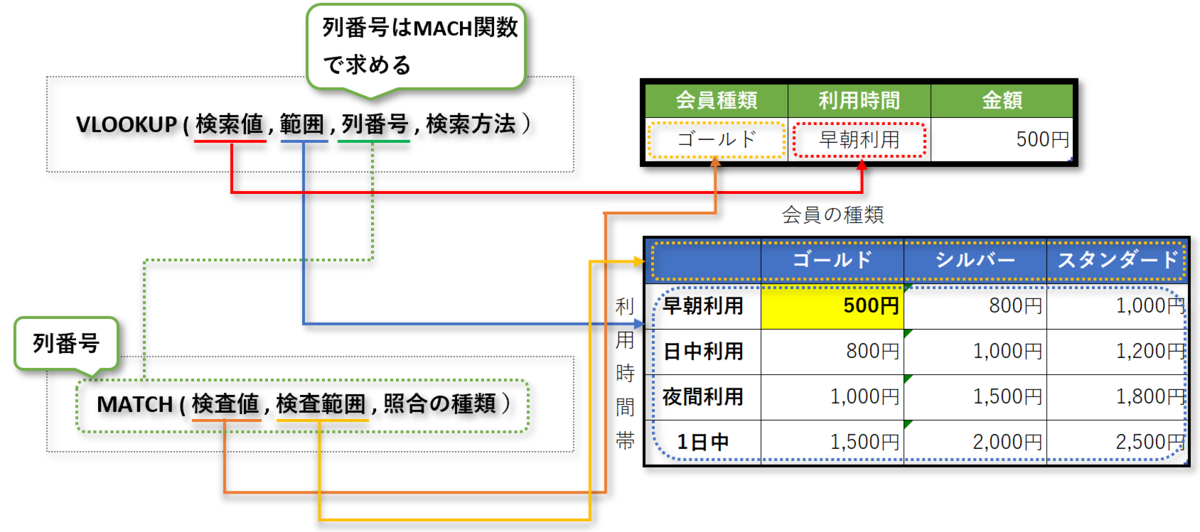Click the 範囲 argument of VLOOKUP
The width and height of the screenshot is (1200, 532).
304,124
